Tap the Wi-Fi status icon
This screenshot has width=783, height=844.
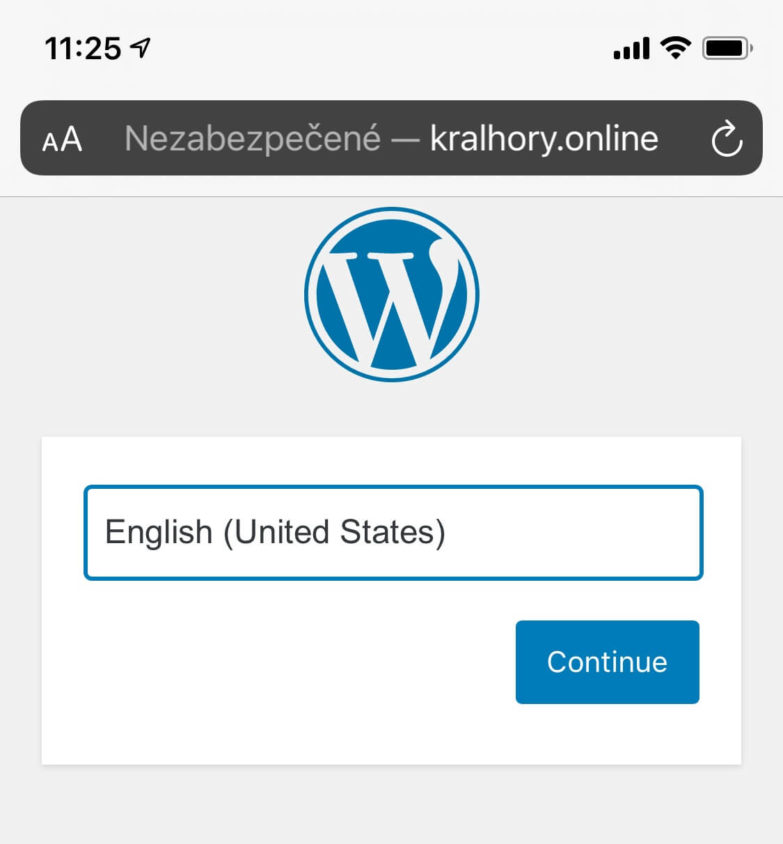[x=676, y=48]
